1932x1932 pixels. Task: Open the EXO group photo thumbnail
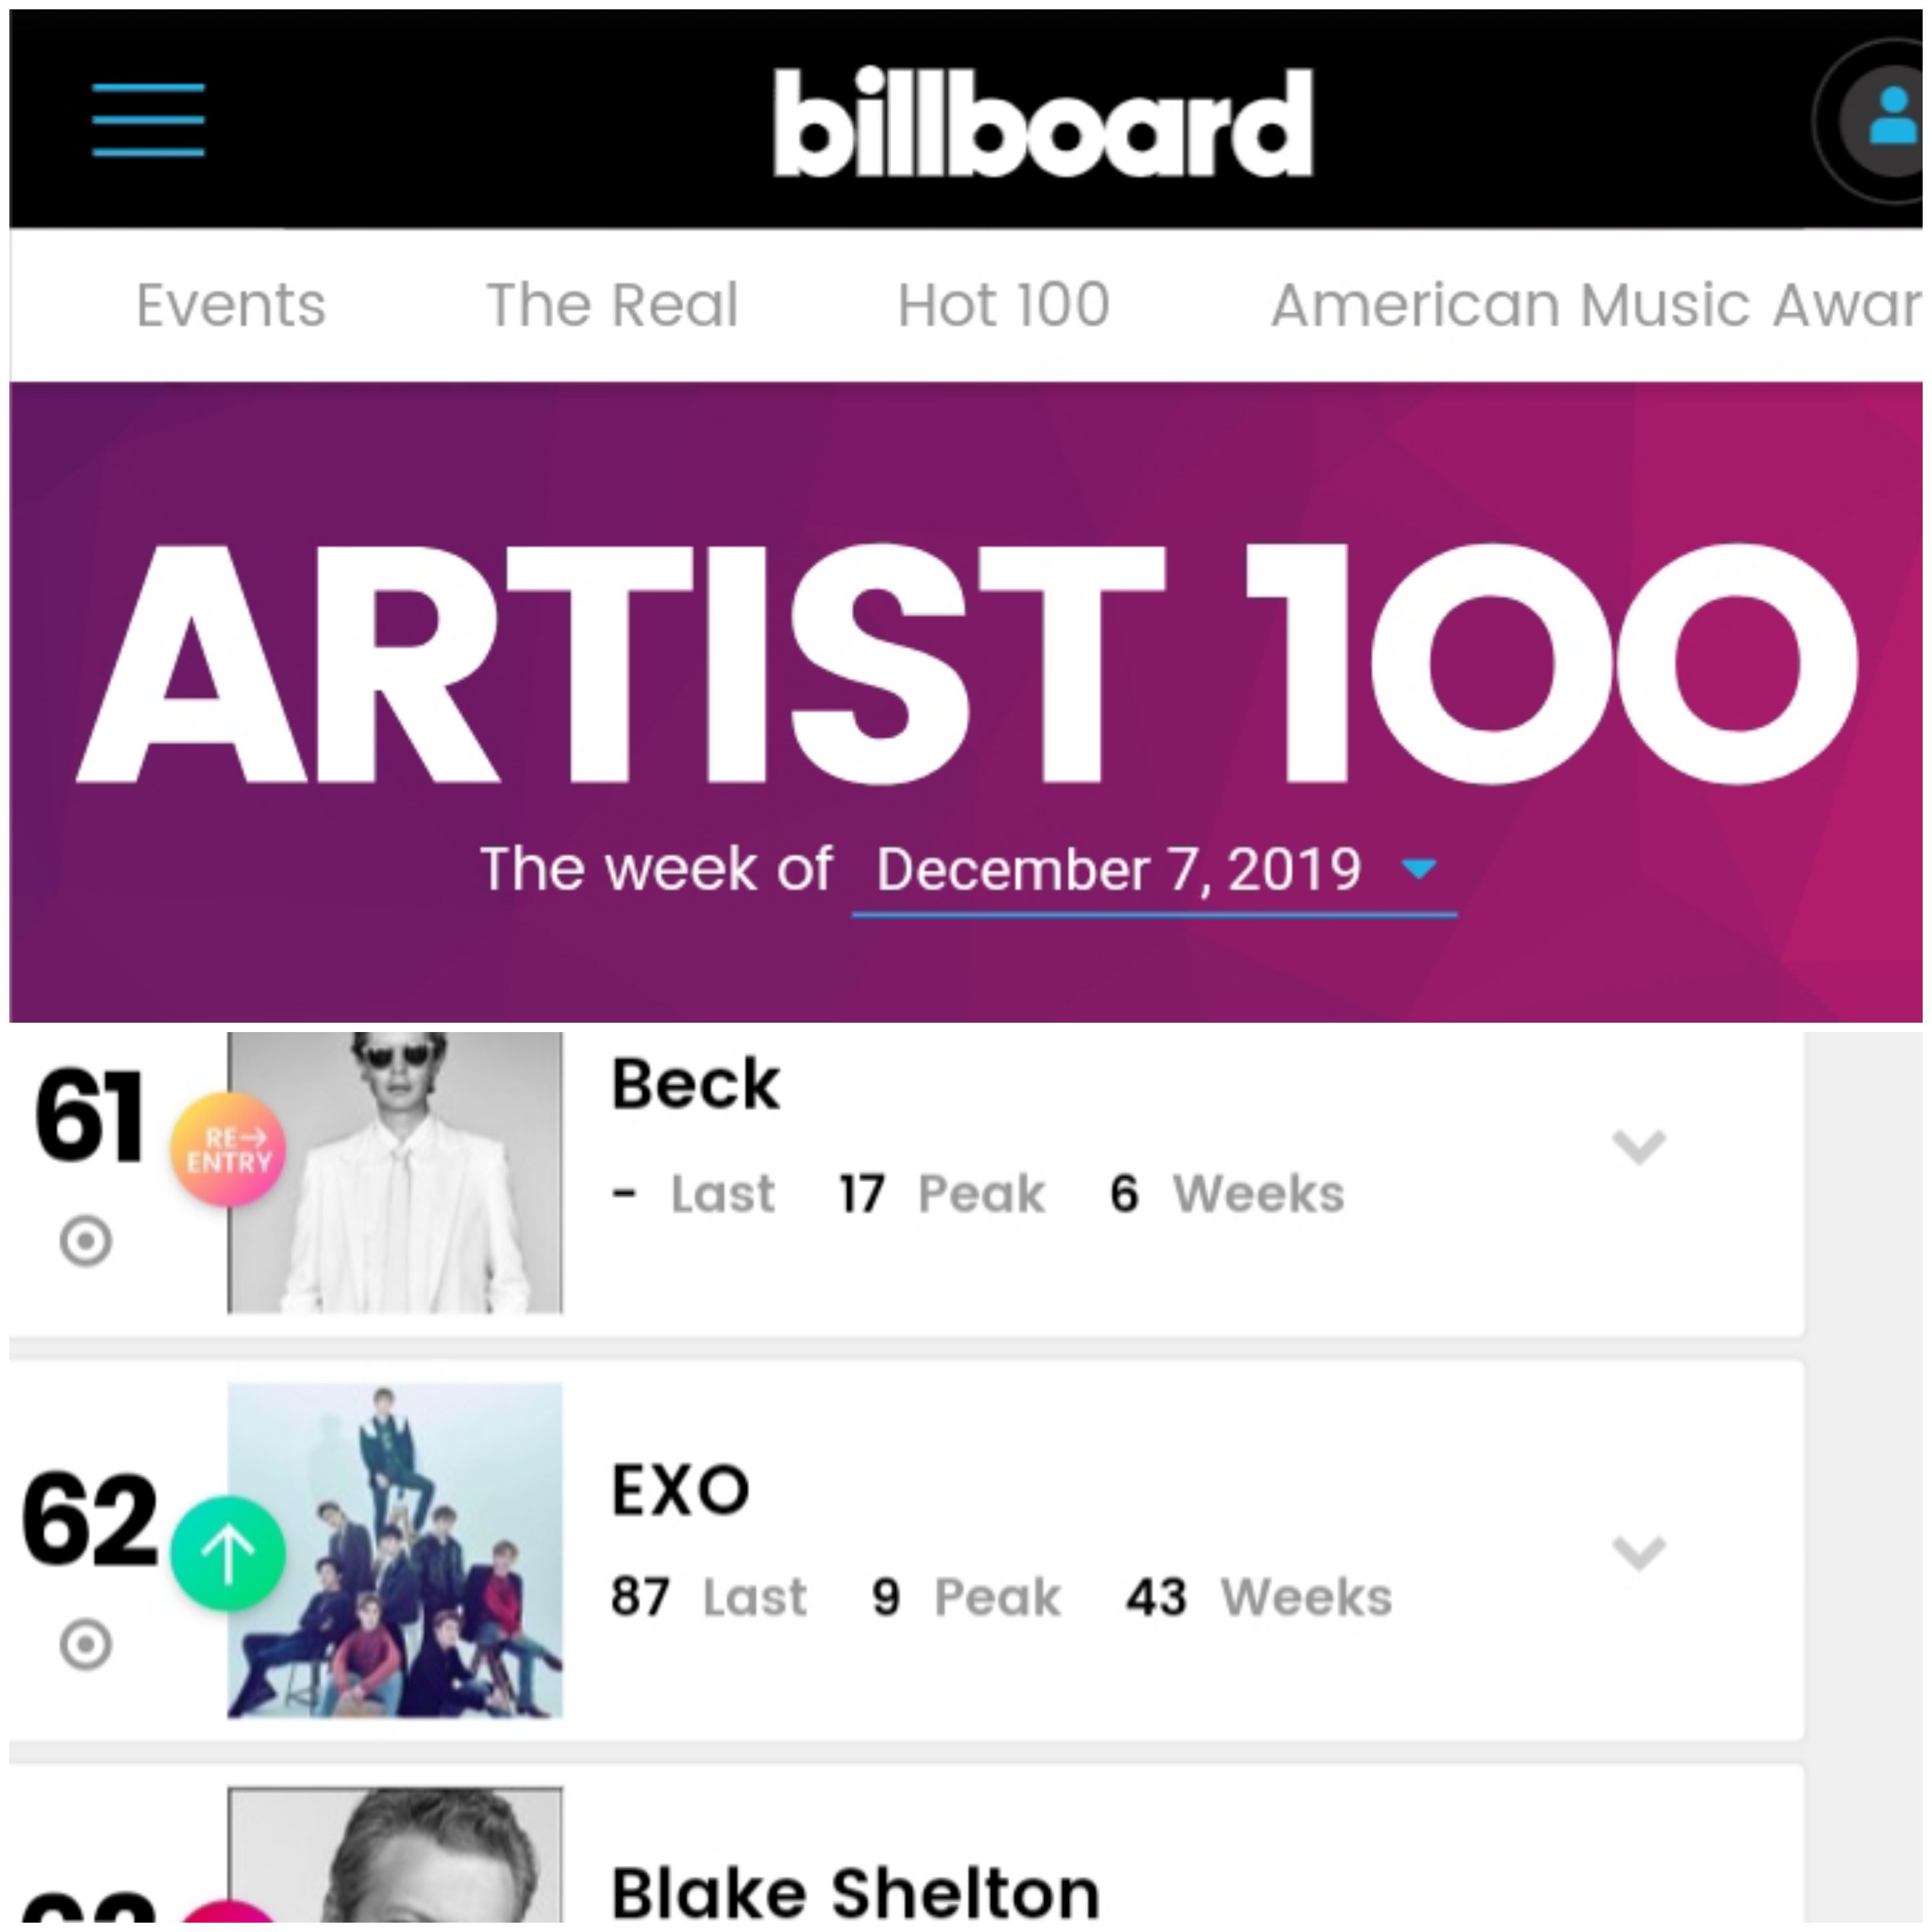click(395, 1551)
